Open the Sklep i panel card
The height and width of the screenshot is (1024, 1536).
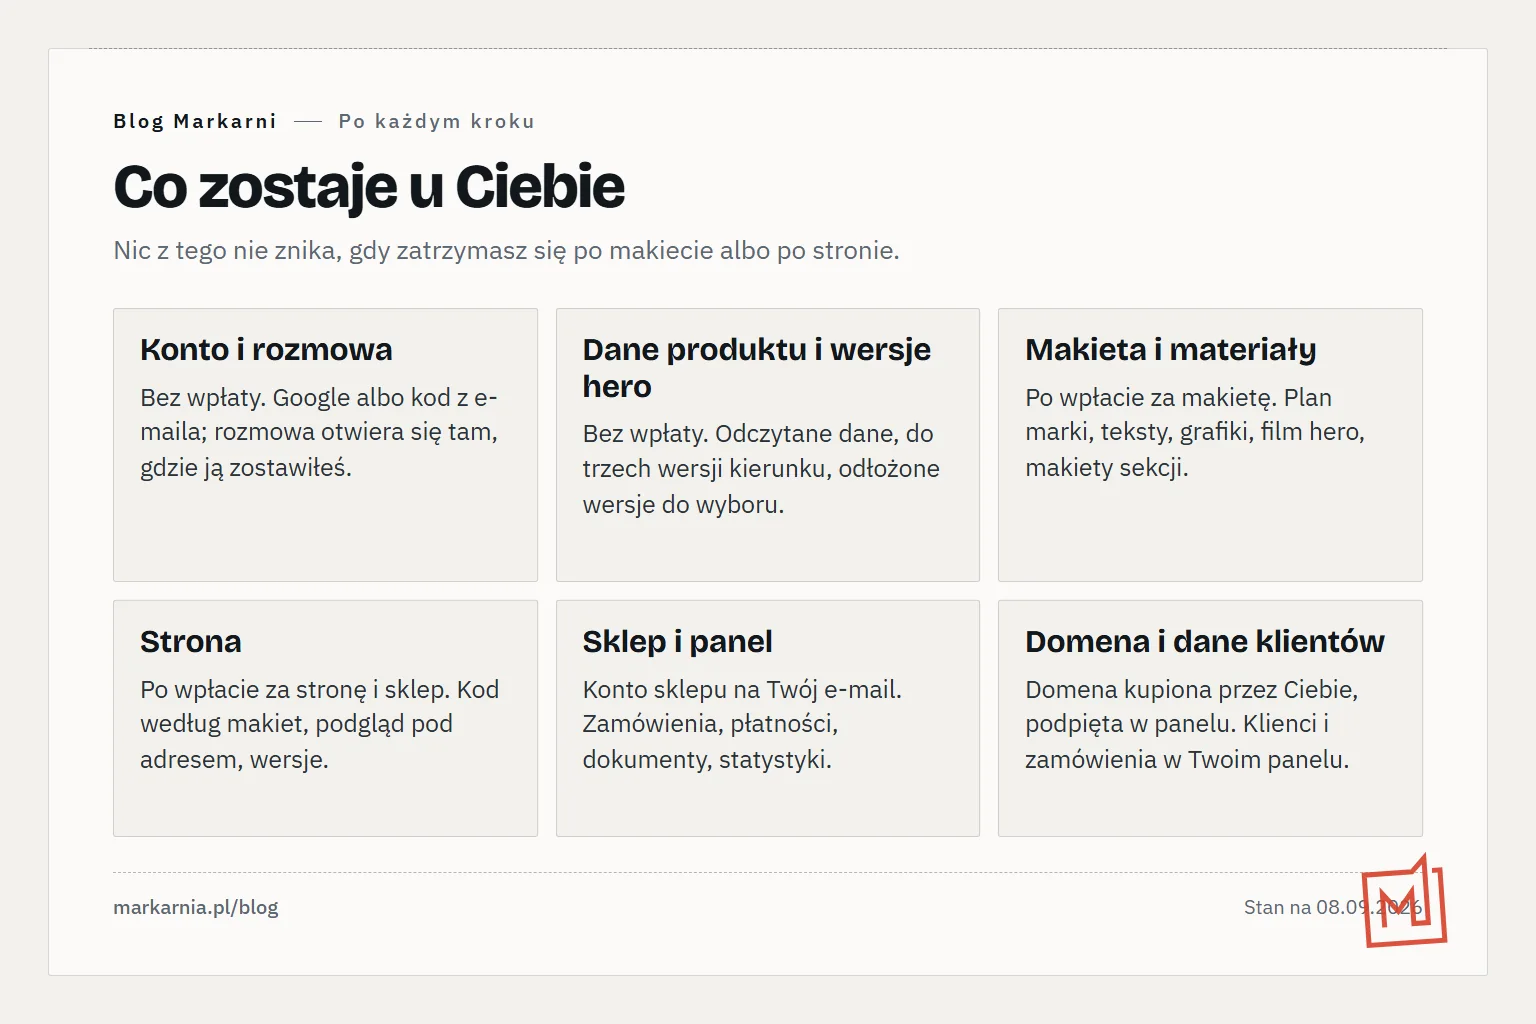coord(768,718)
